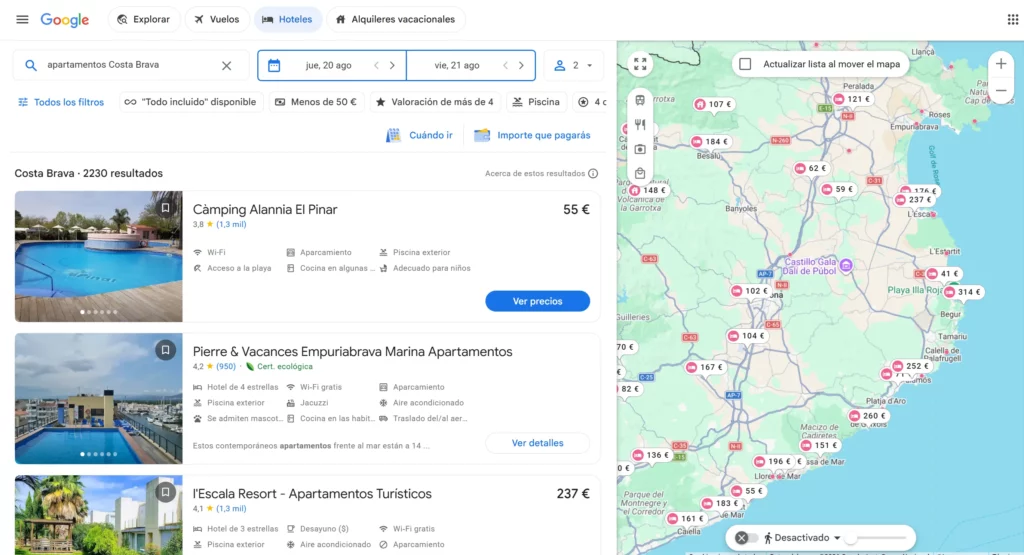Viewport: 1024px width, 555px height.
Task: Click Ver precios for Càmping Alannia
Action: tap(537, 301)
